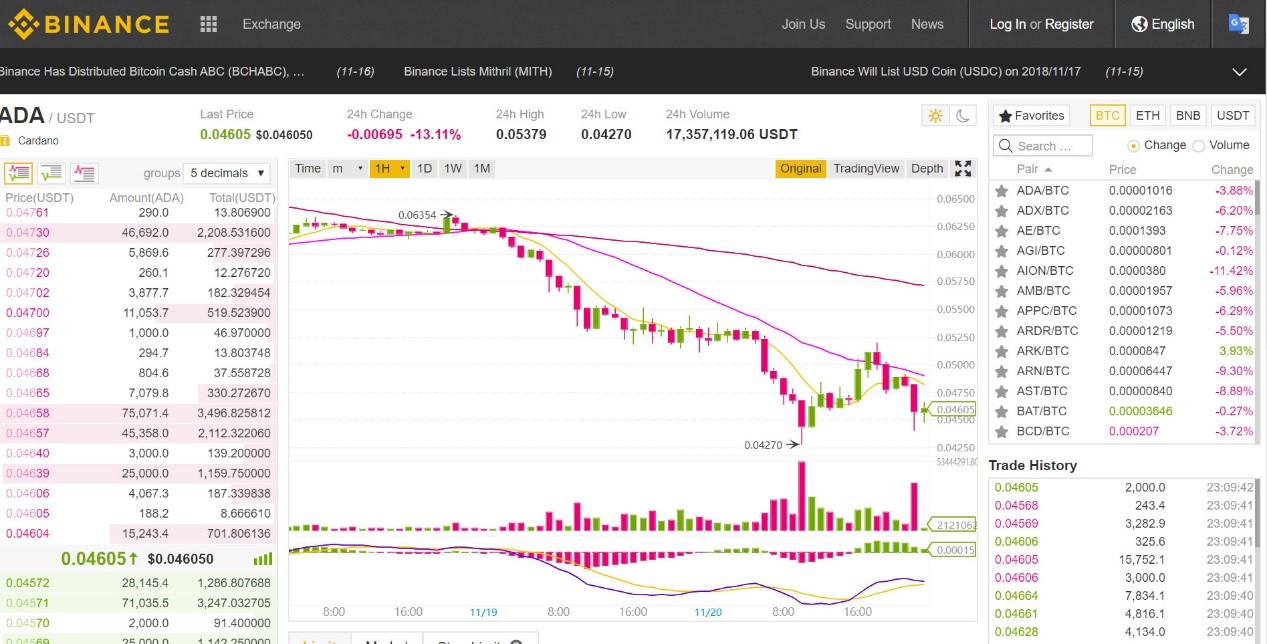Viewport: 1267px width, 644px height.
Task: Click the market pair Search field
Action: 1043,146
